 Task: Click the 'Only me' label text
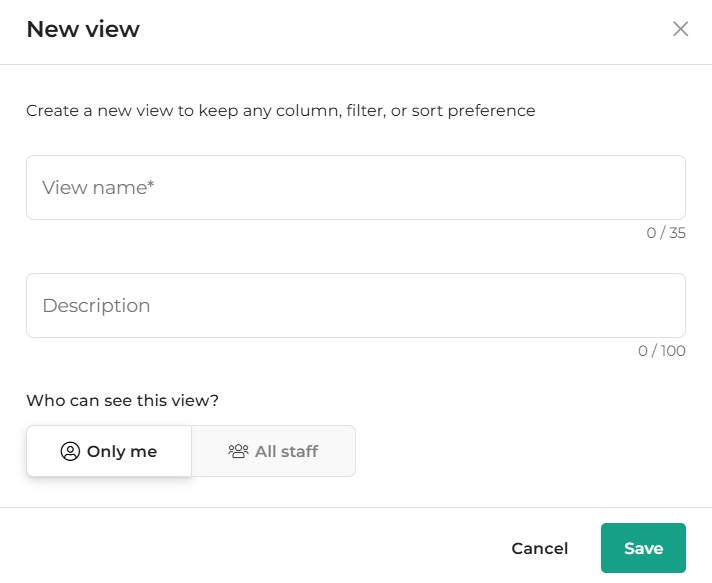(122, 451)
